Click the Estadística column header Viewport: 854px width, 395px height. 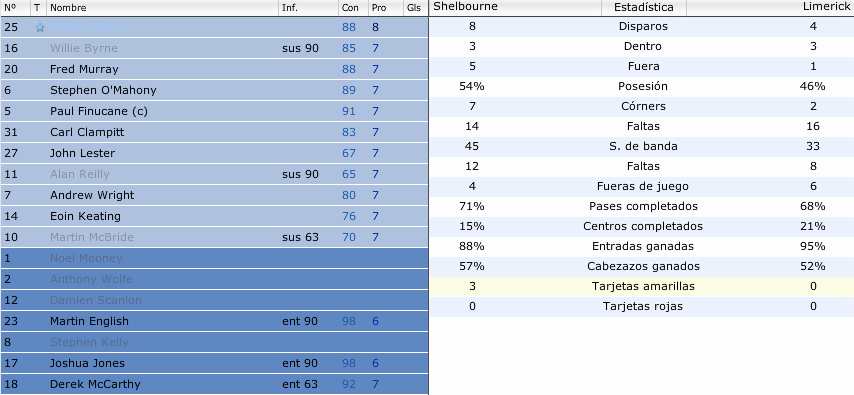(x=643, y=8)
